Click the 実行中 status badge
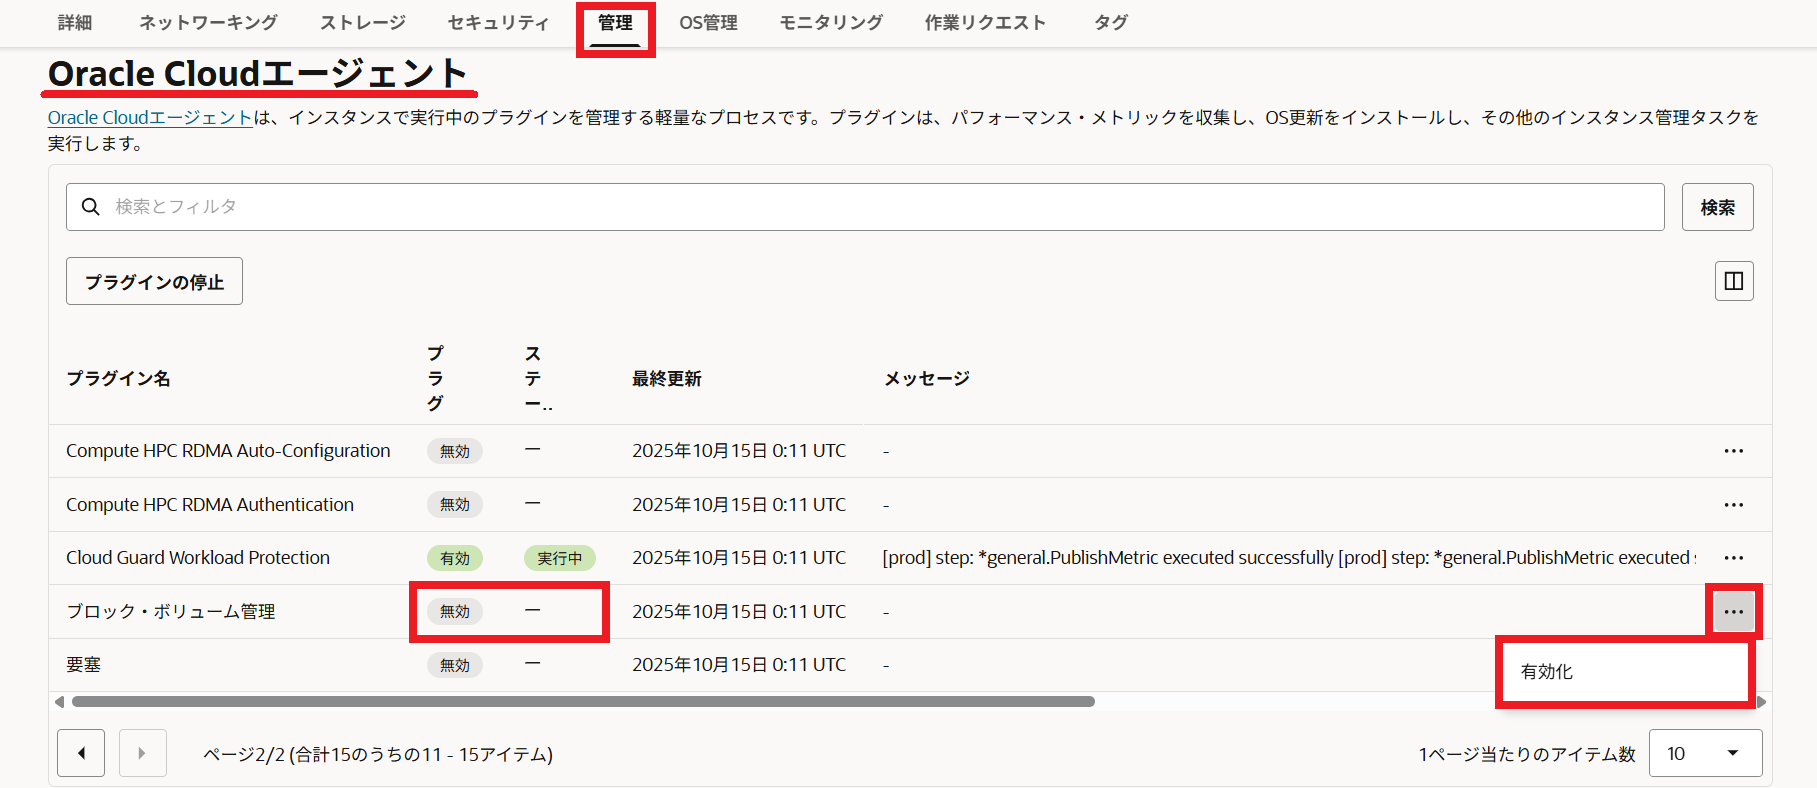 tap(559, 558)
